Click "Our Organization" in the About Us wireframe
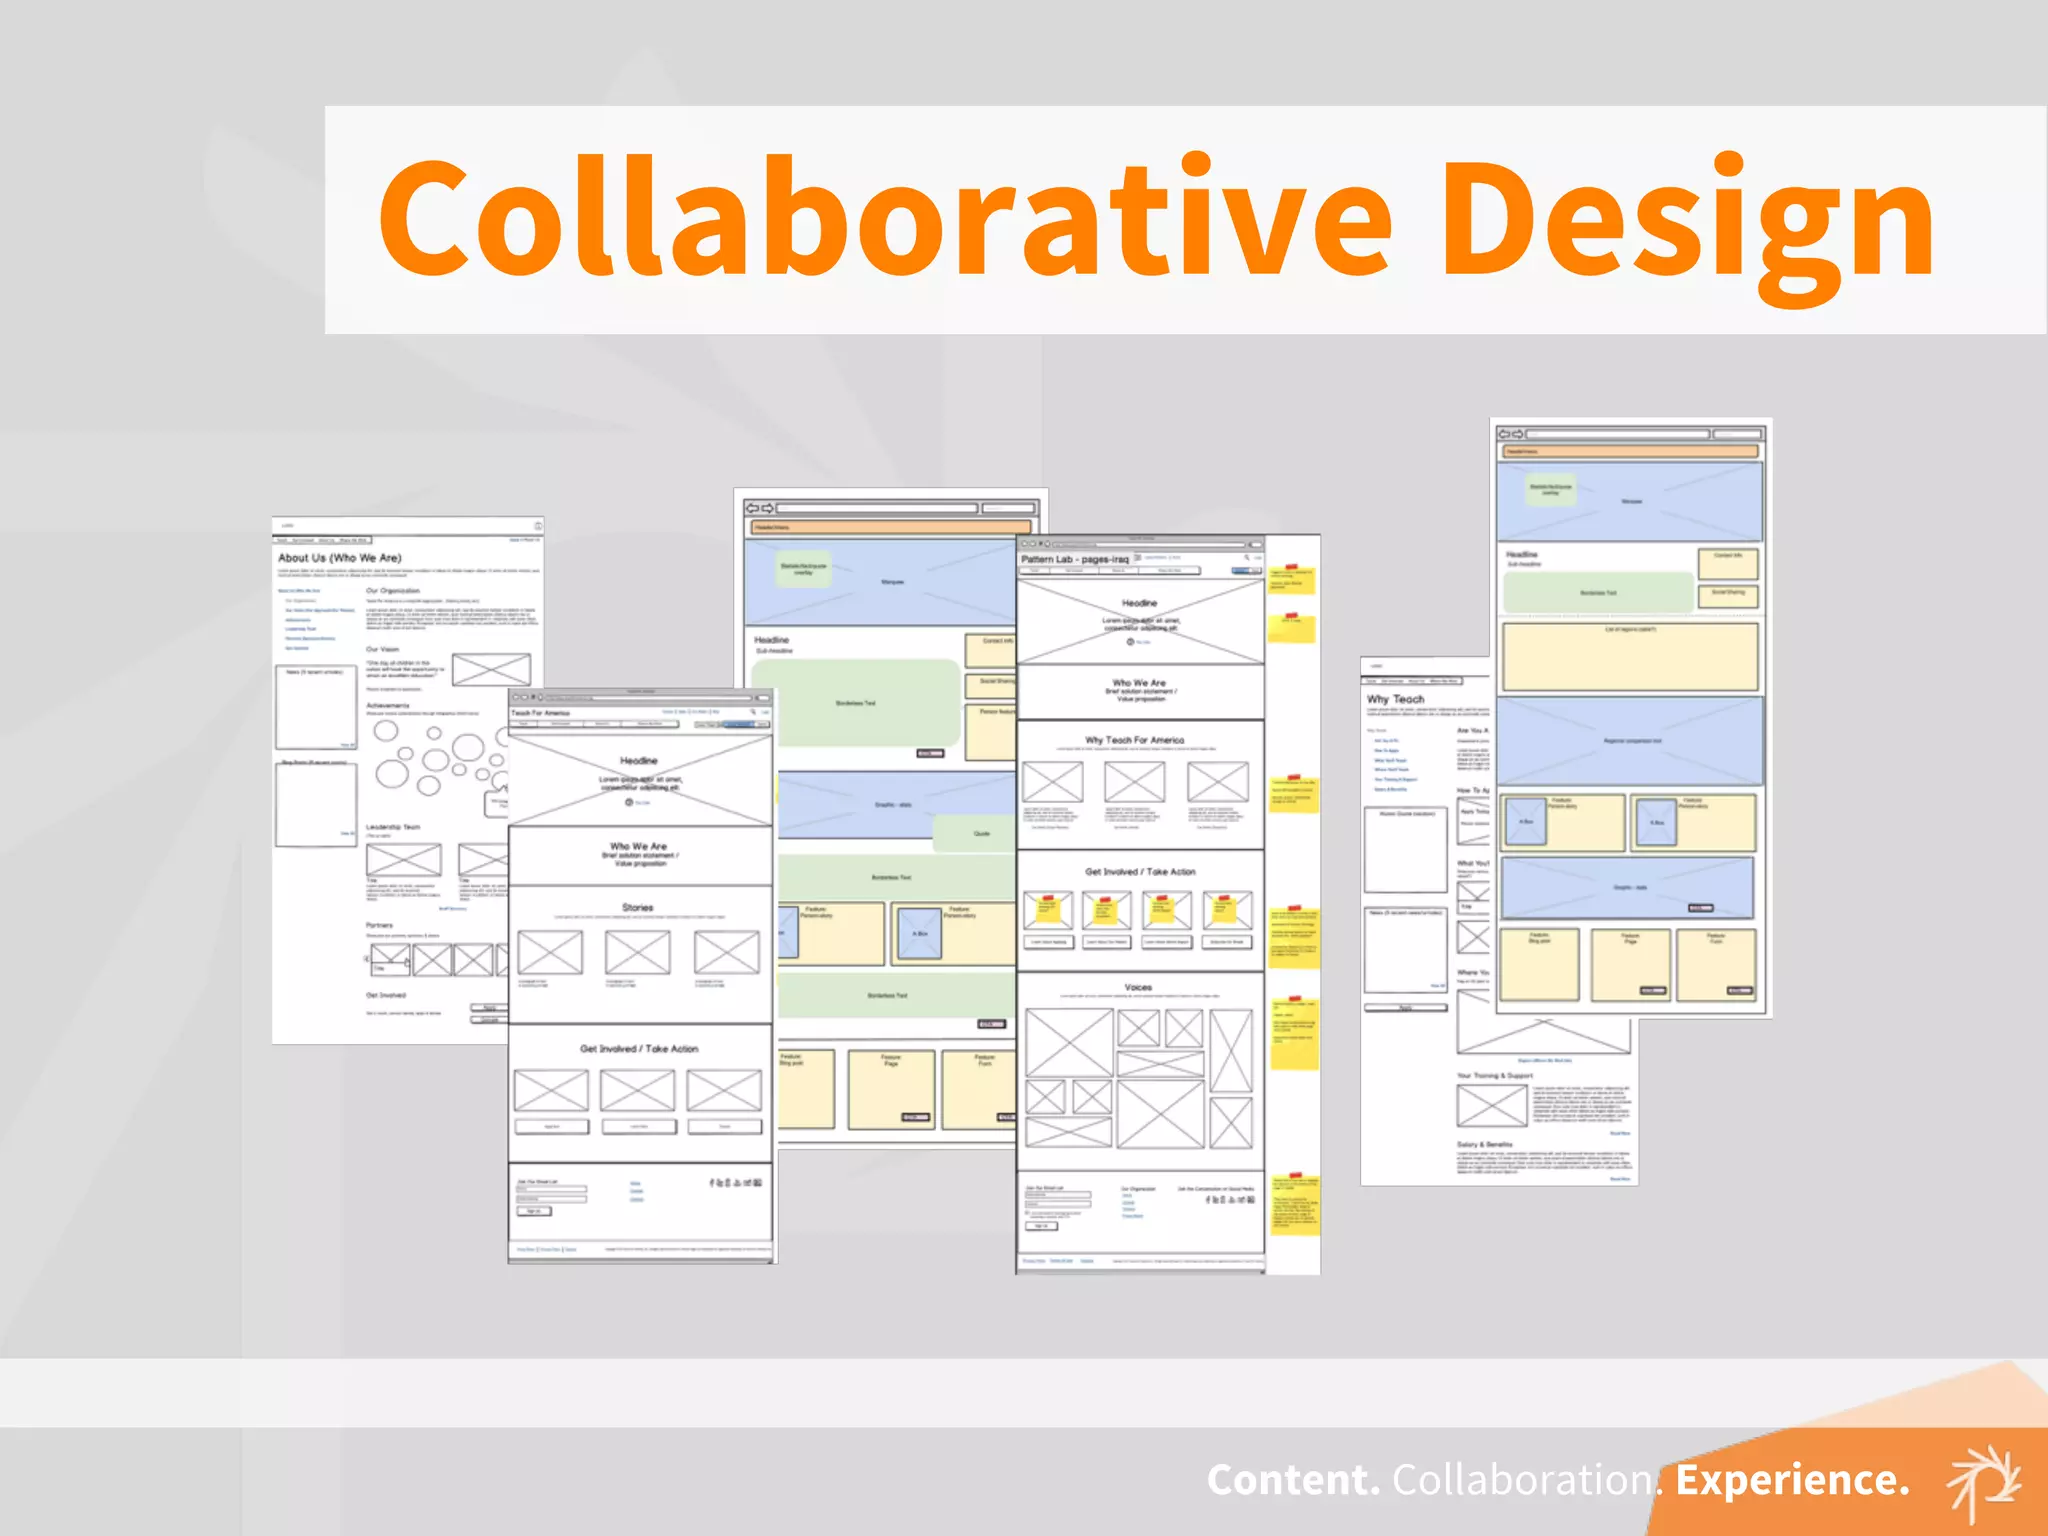 coord(393,591)
